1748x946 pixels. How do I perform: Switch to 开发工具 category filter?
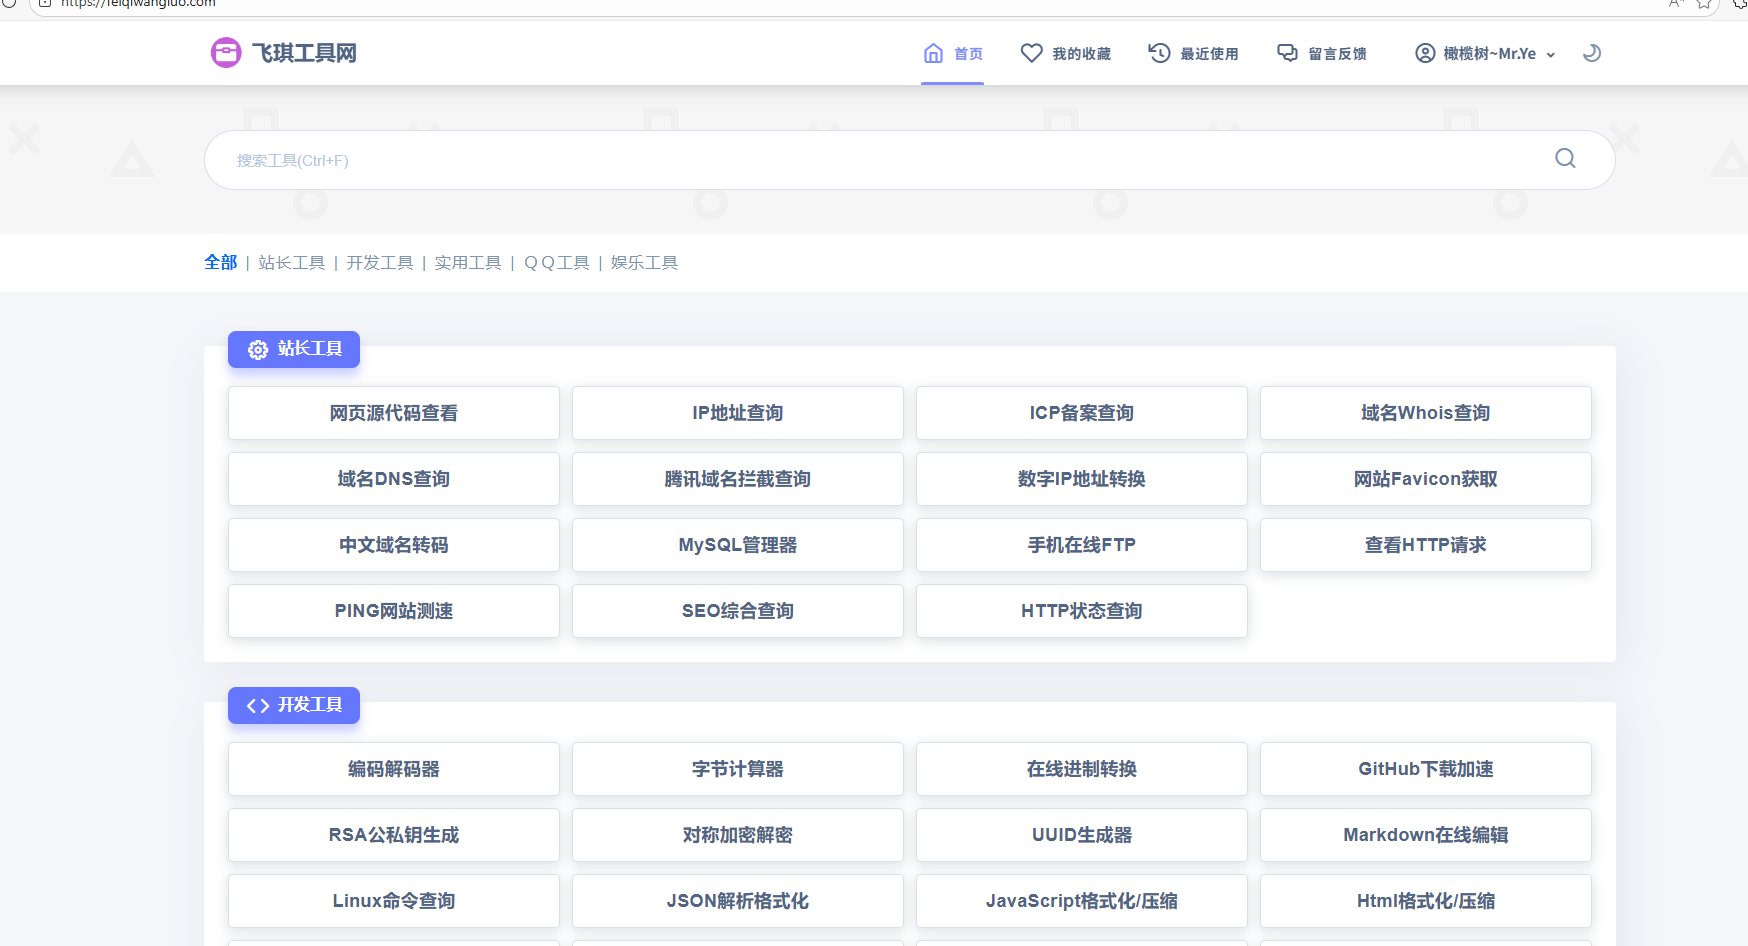tap(379, 262)
